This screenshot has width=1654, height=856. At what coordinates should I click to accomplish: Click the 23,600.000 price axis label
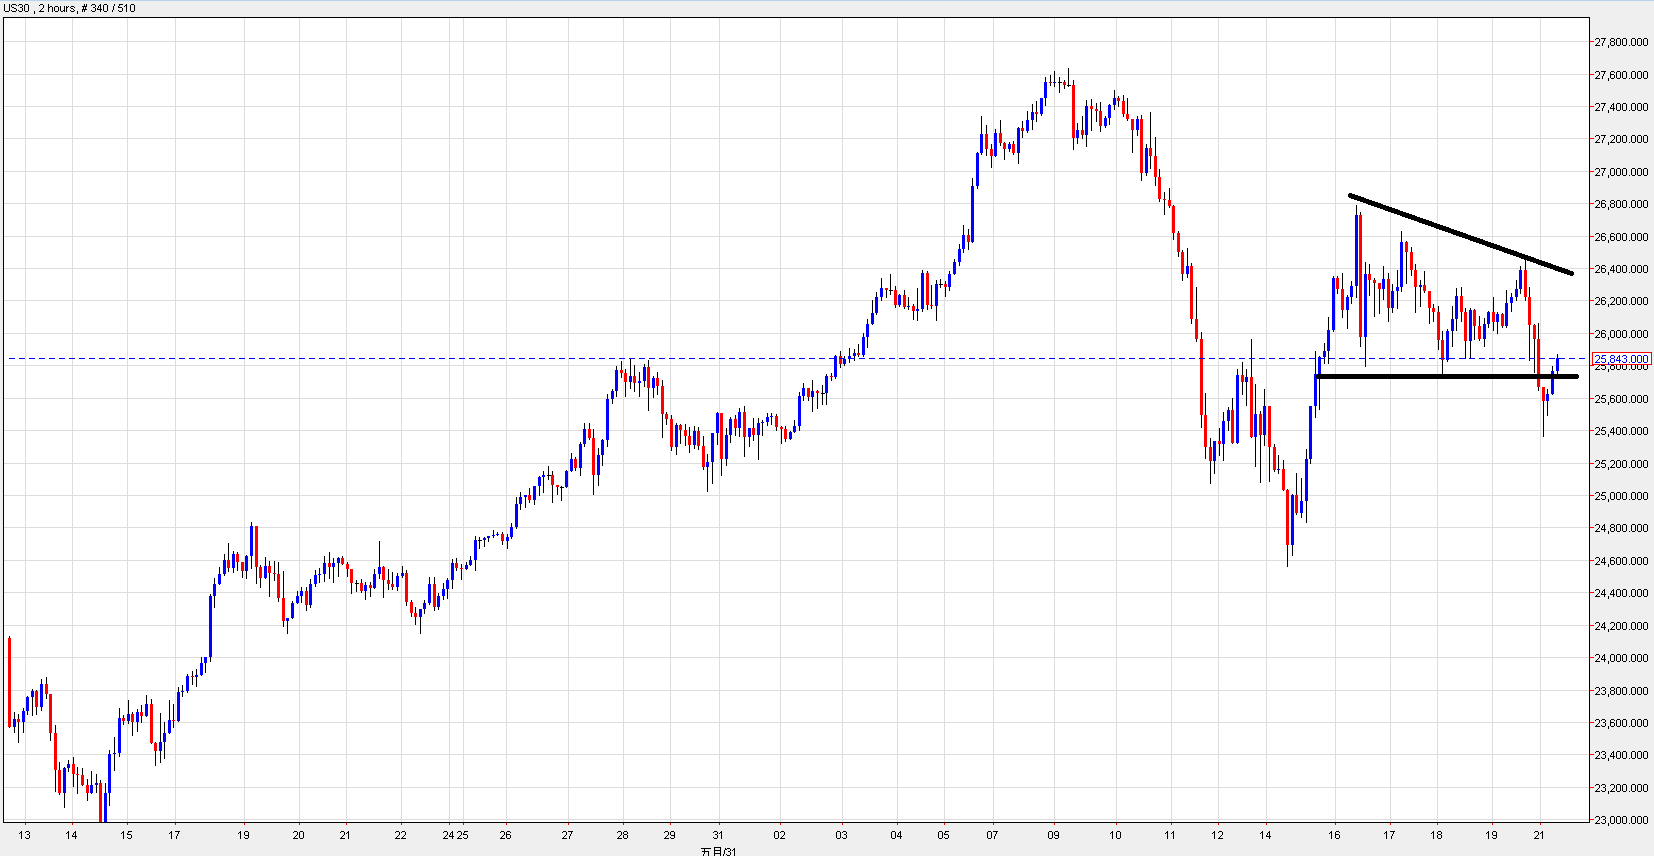(1621, 723)
